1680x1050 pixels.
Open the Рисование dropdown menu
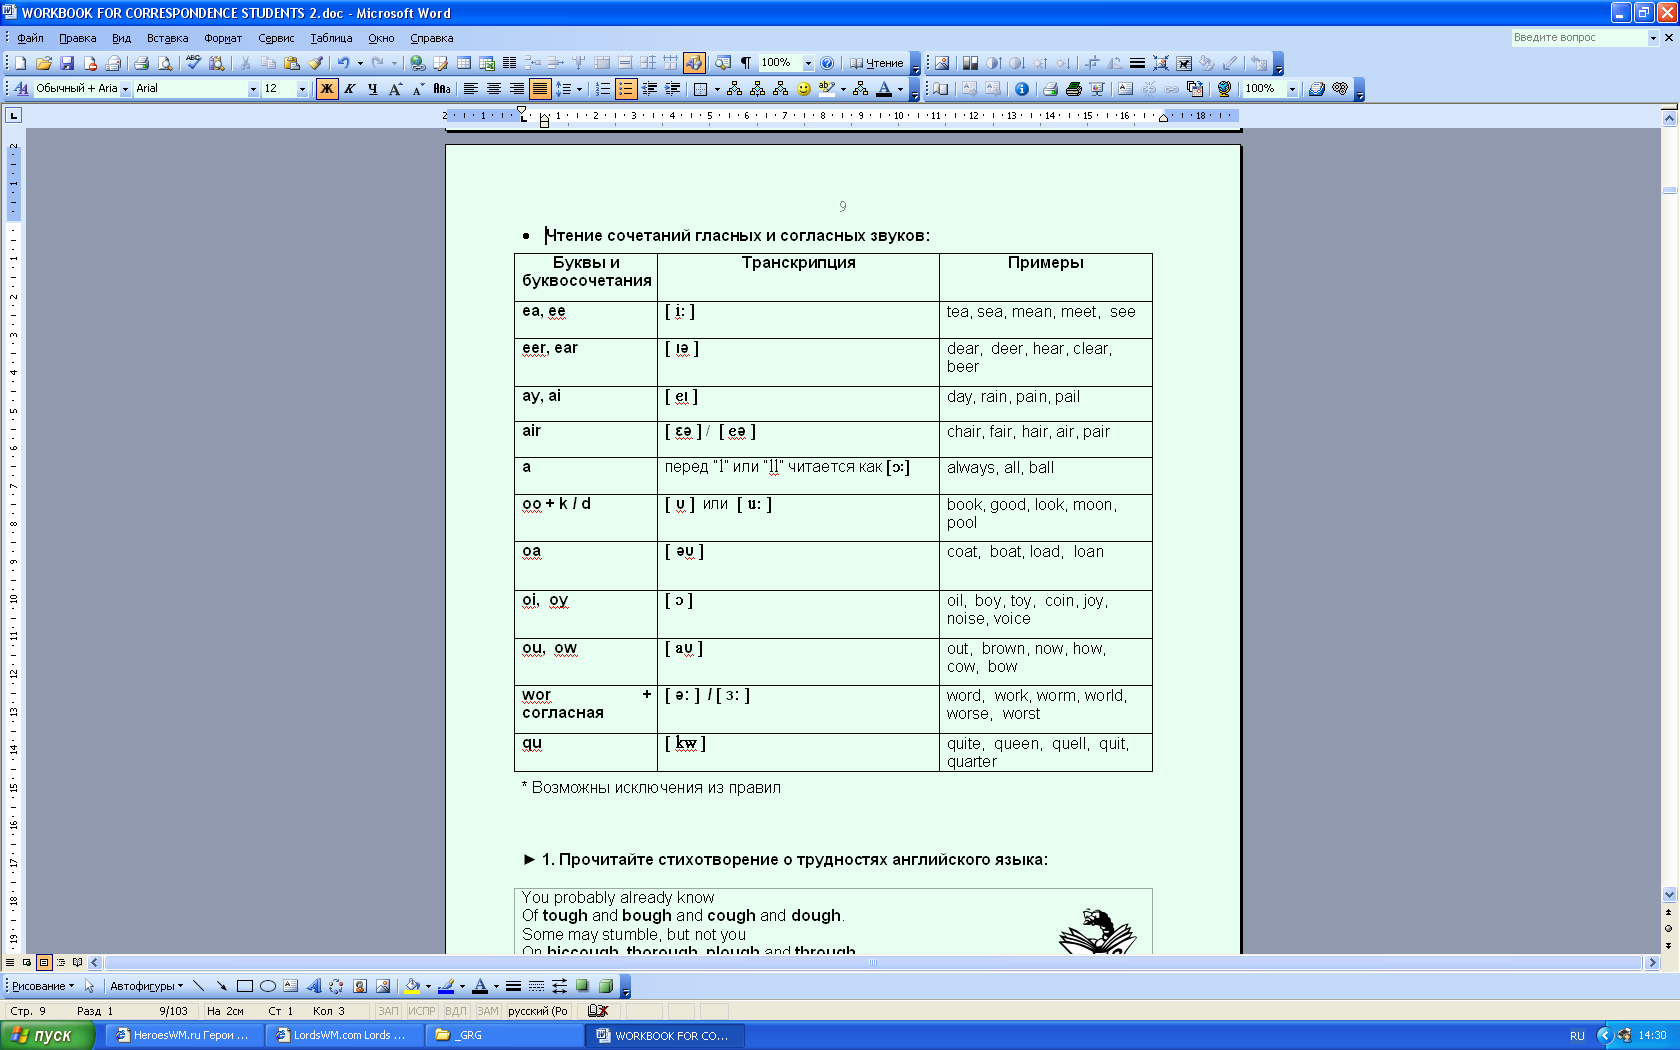[43, 986]
